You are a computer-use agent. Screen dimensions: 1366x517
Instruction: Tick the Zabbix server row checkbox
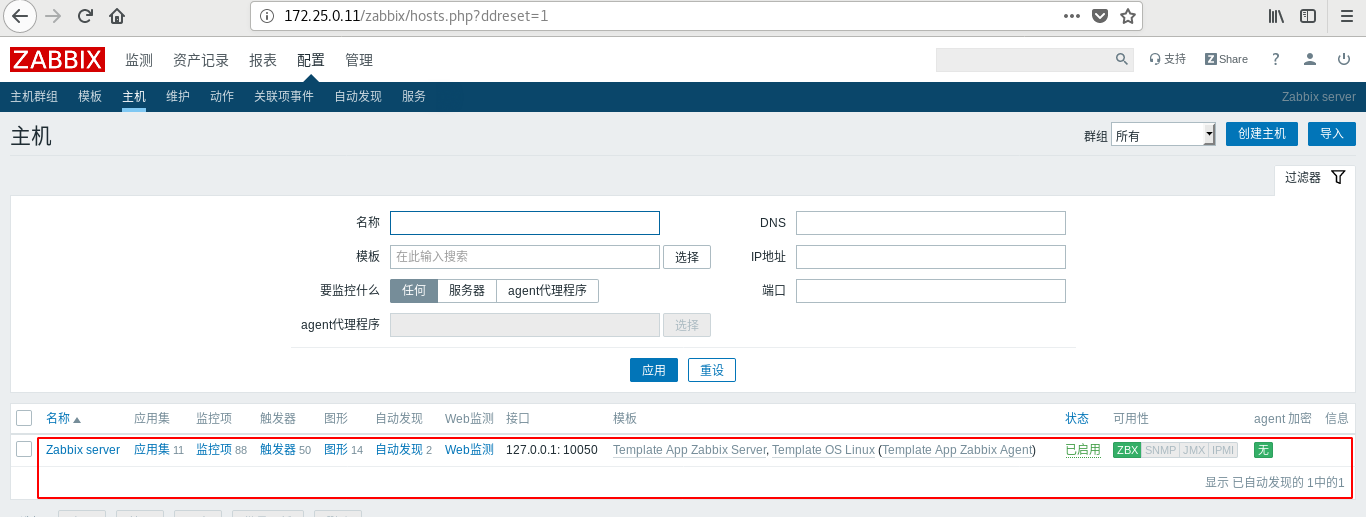click(24, 449)
